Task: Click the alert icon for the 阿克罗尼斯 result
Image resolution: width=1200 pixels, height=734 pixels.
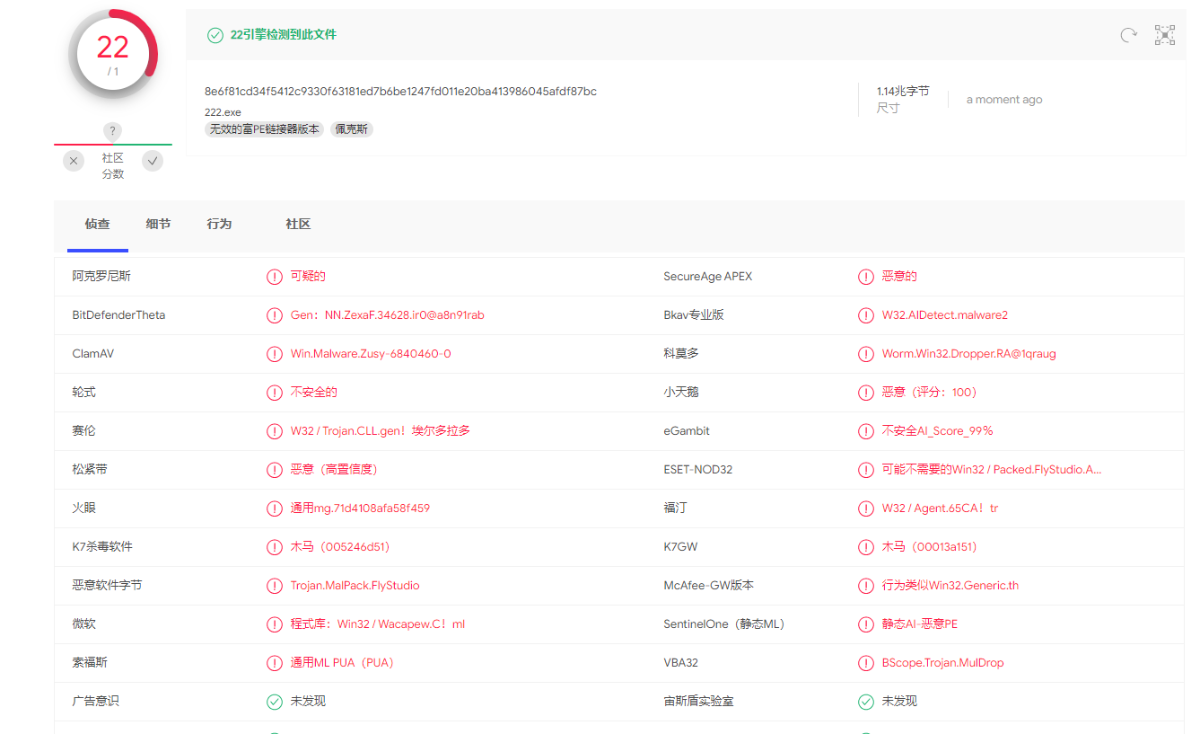Action: point(274,277)
